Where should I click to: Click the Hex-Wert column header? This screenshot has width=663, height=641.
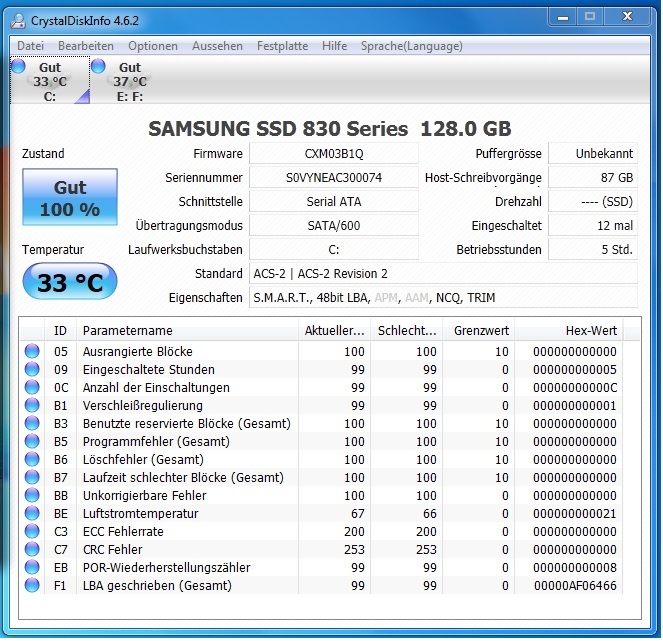(569, 331)
